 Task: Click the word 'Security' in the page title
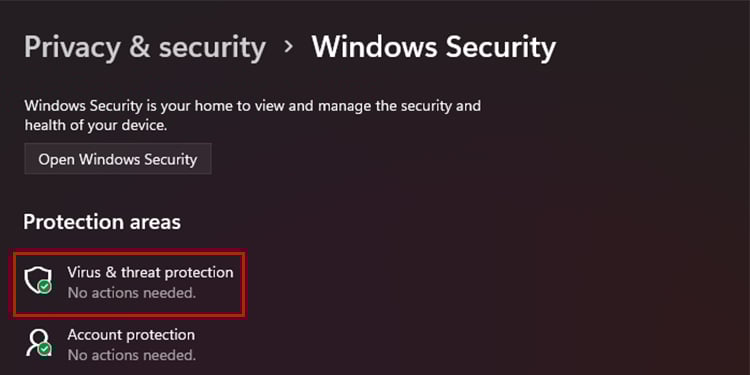(x=501, y=48)
